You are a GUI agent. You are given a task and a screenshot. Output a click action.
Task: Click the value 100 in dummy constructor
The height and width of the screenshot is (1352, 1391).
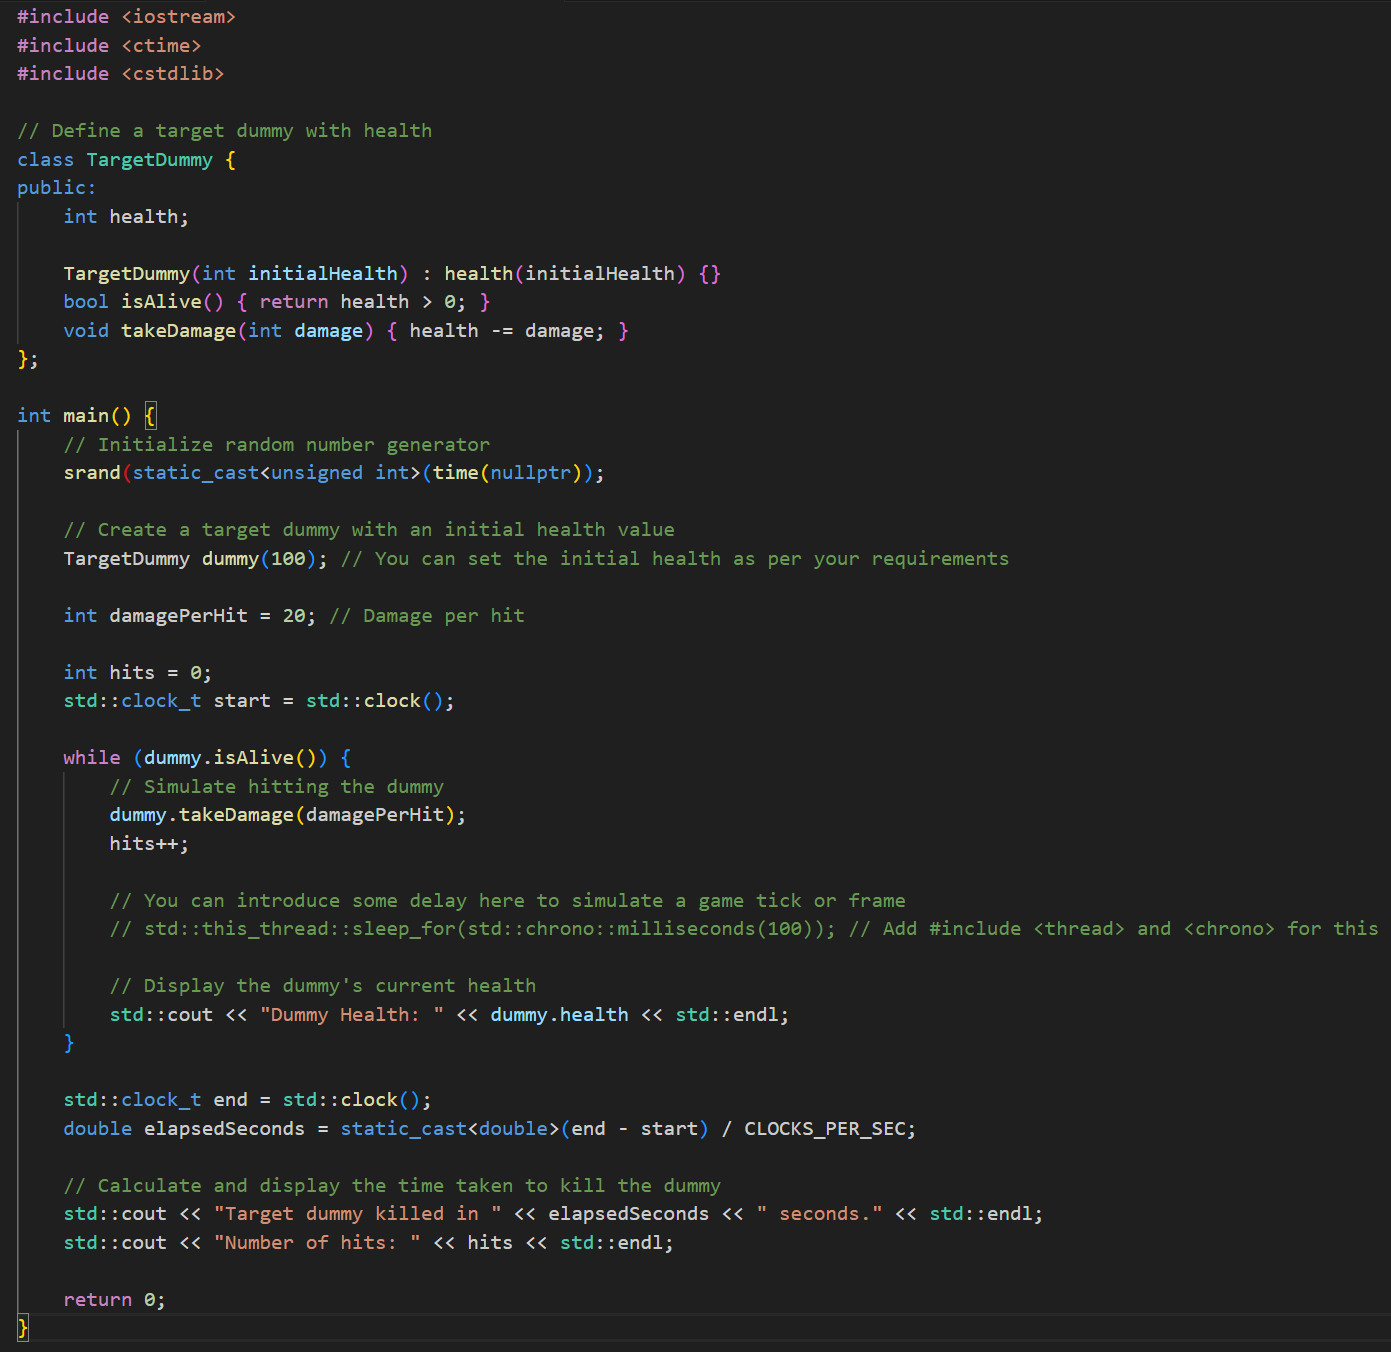[x=288, y=559]
